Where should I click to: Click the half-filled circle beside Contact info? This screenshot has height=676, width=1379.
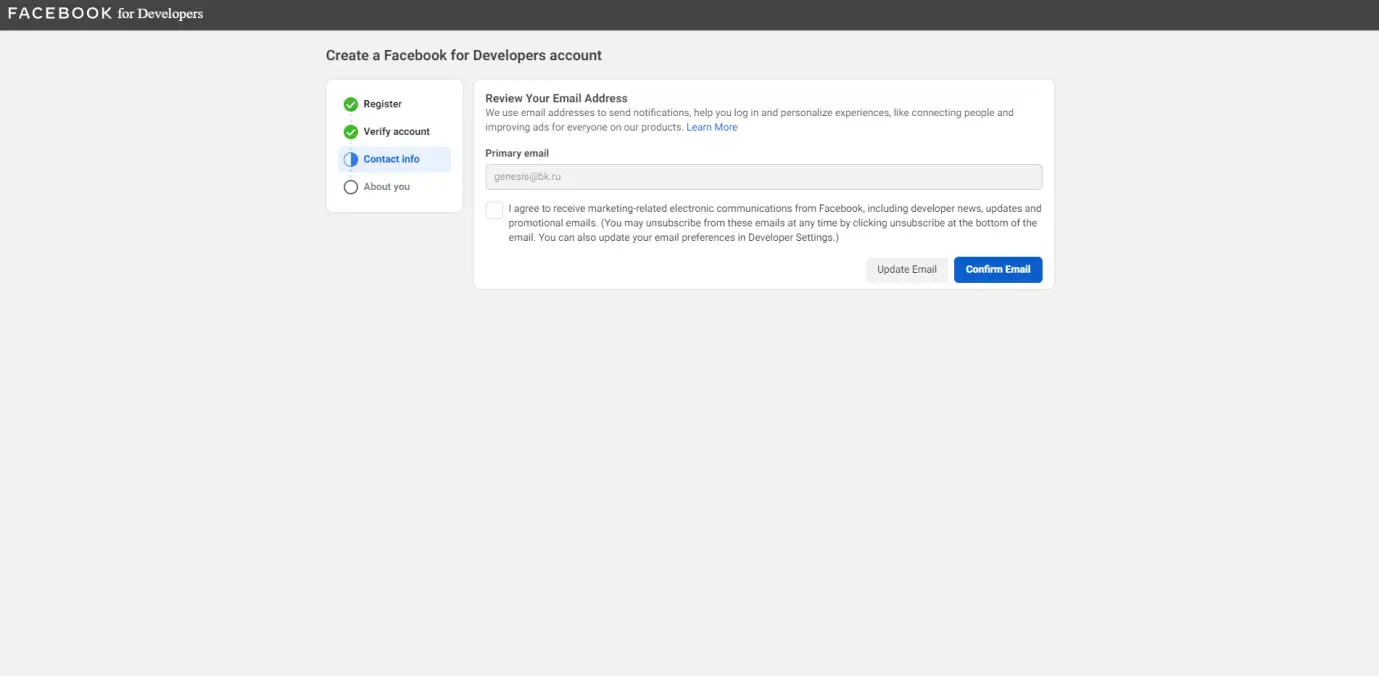pyautogui.click(x=350, y=159)
